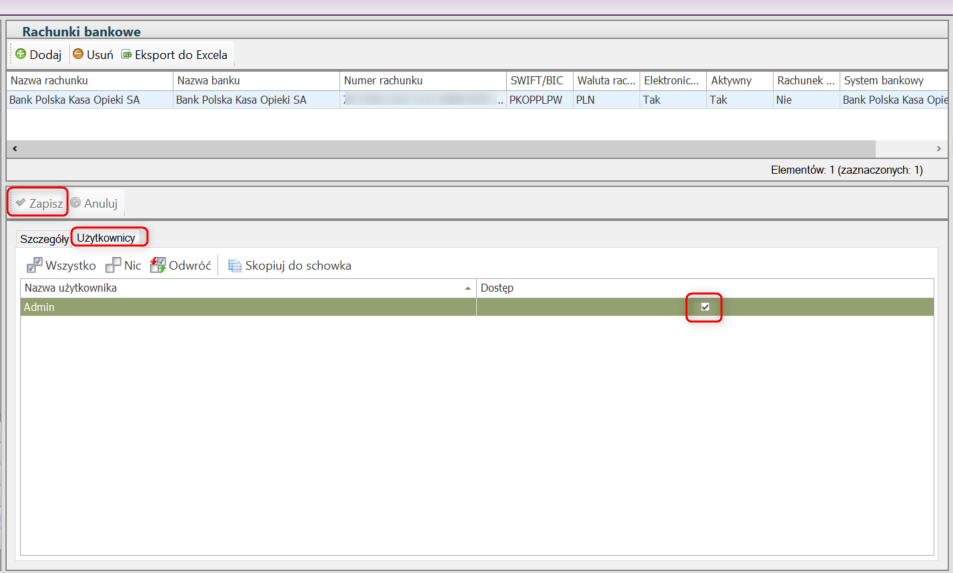The width and height of the screenshot is (953, 573).
Task: Click the Nazwa banku cell of the row
Action: tap(256, 100)
